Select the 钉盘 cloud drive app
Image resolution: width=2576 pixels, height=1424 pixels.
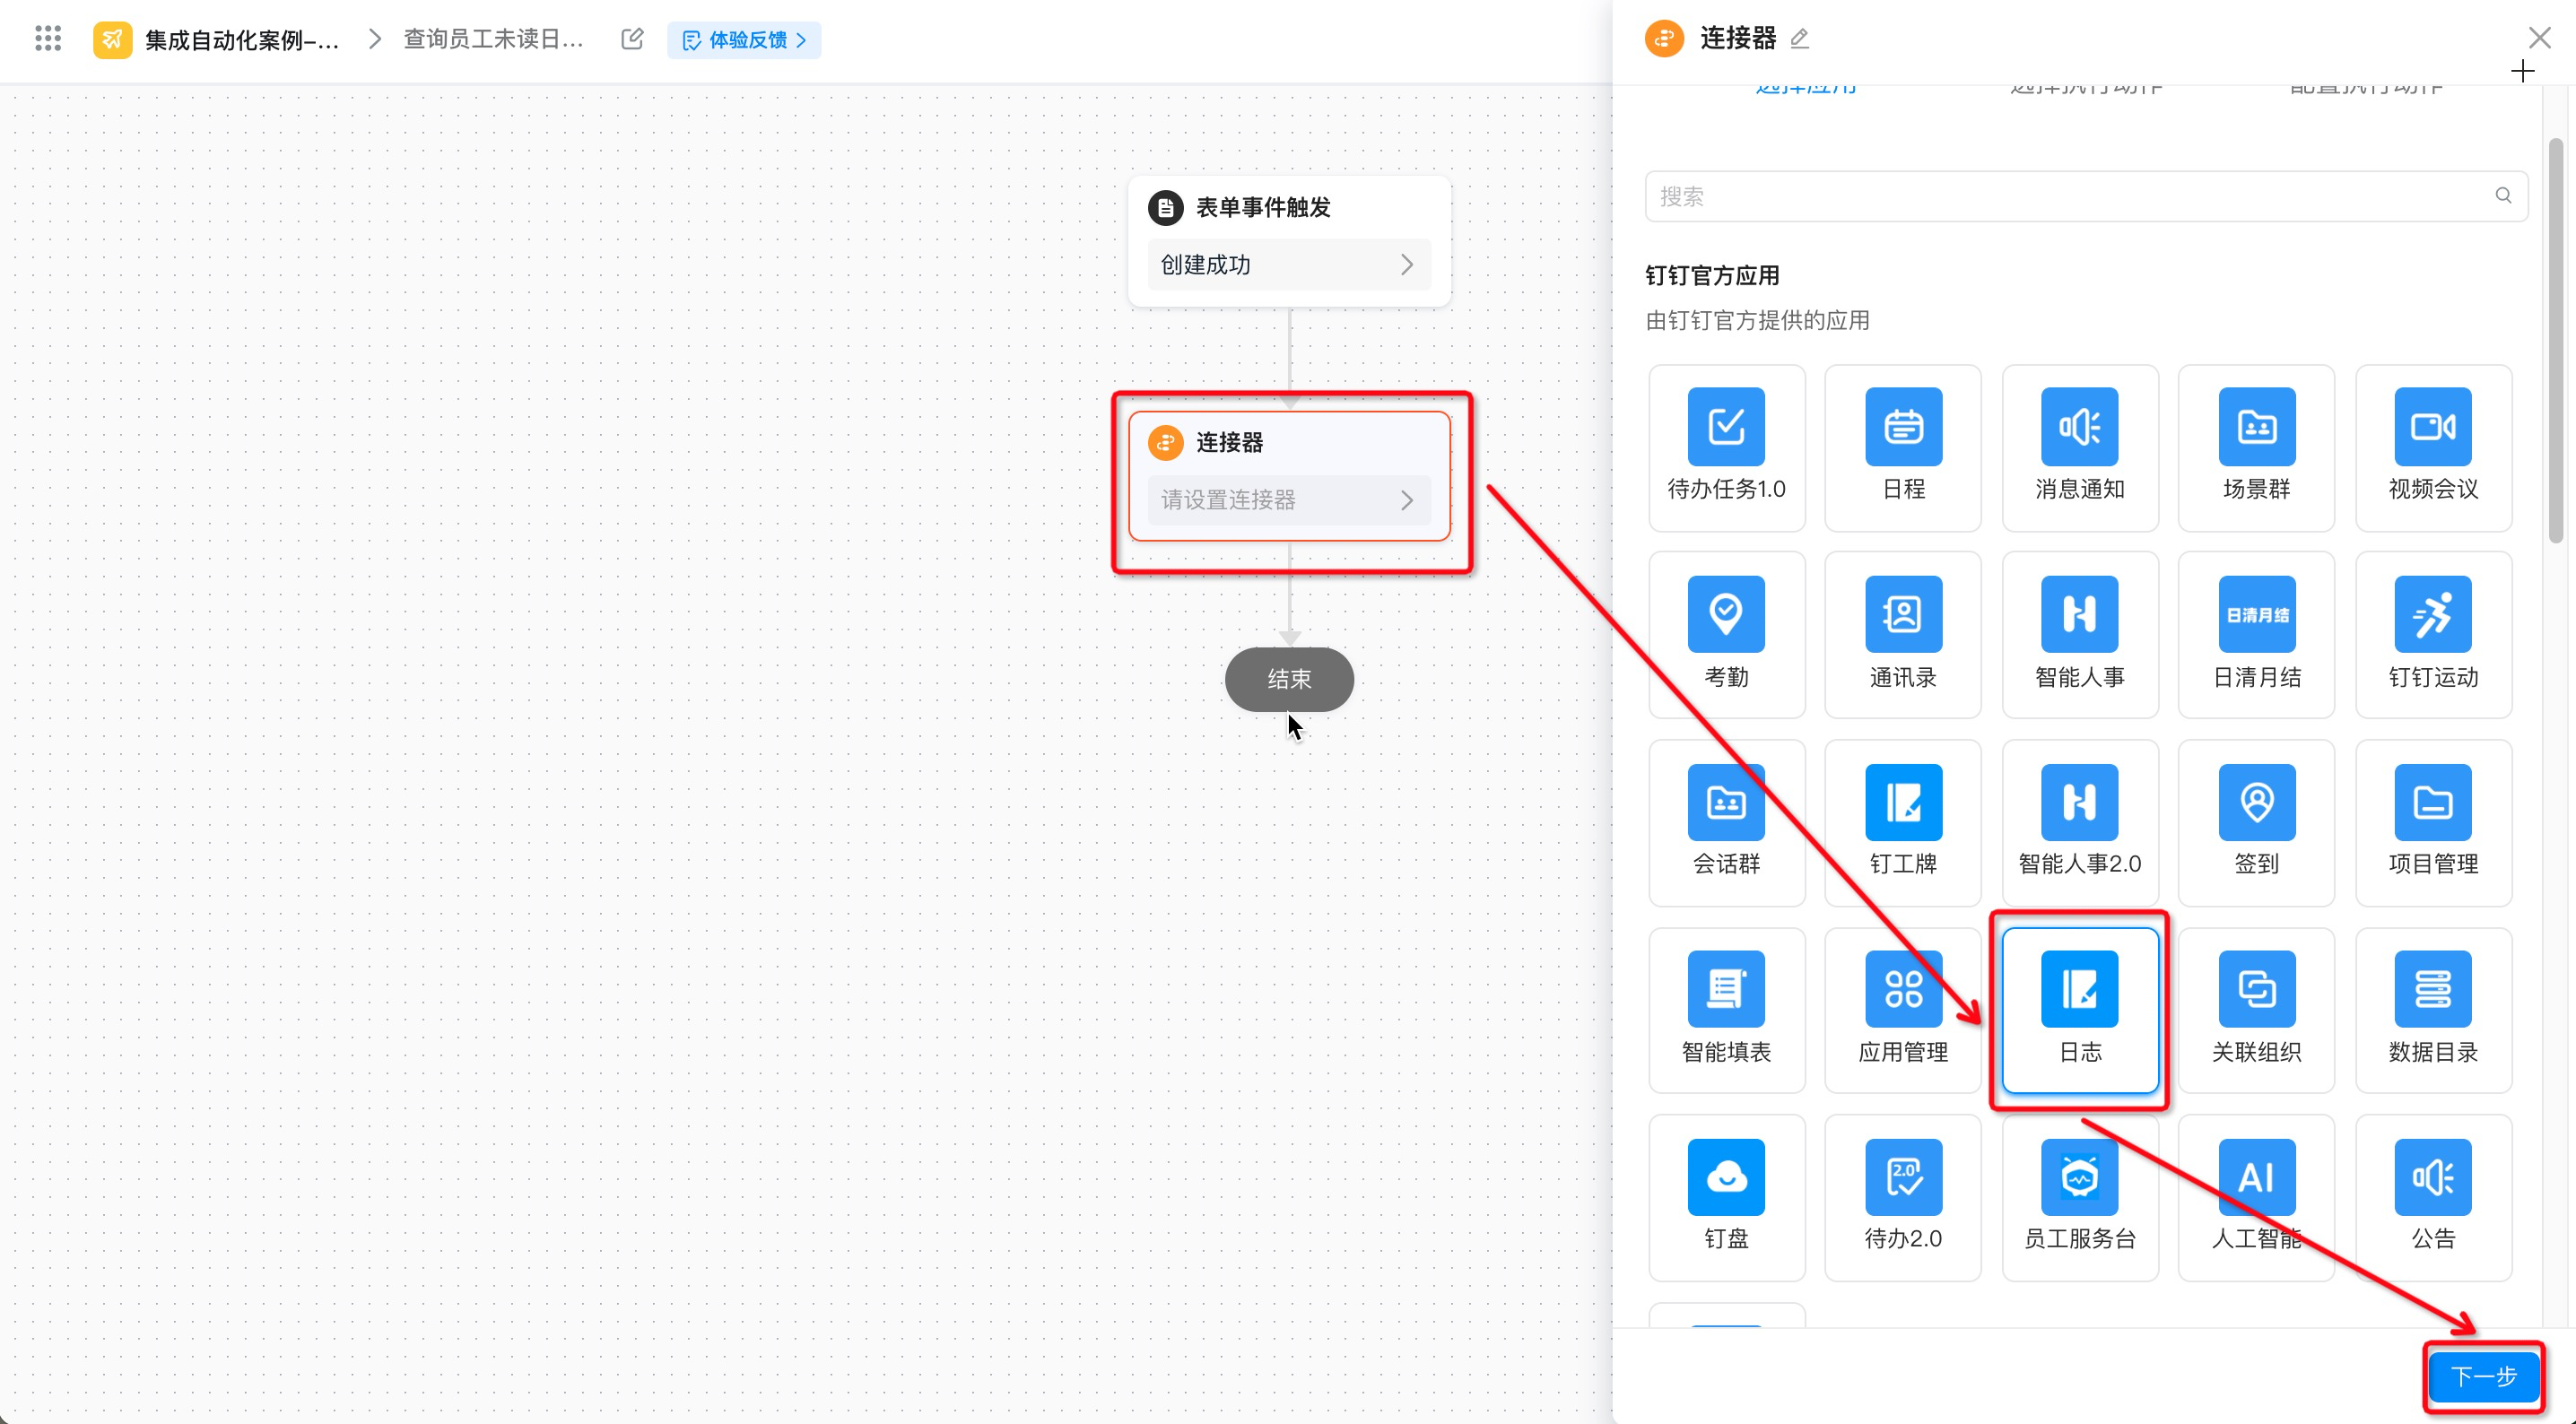[x=1726, y=1197]
